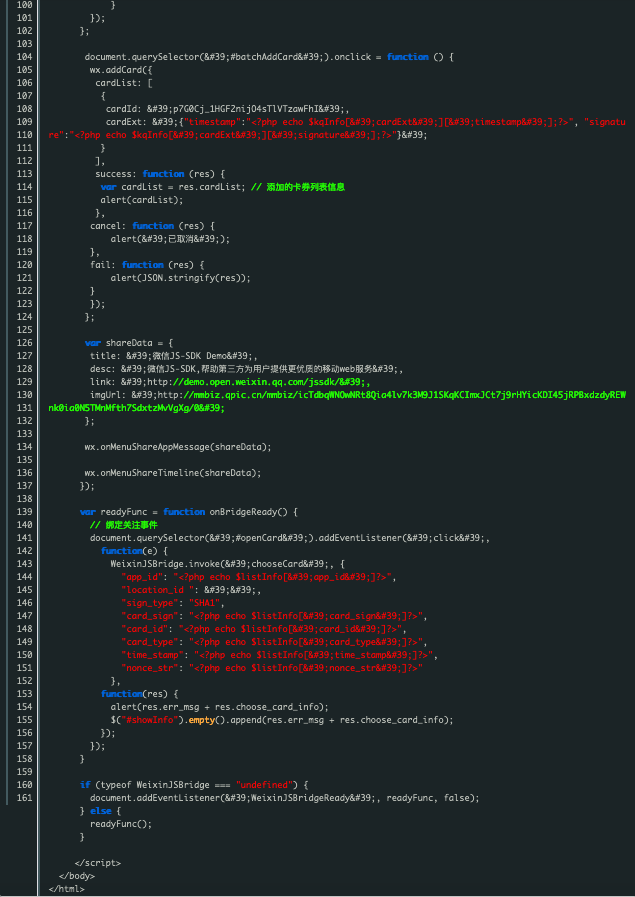Click the red "app_id" key
Image resolution: width=635 pixels, height=897 pixels.
pos(142,577)
